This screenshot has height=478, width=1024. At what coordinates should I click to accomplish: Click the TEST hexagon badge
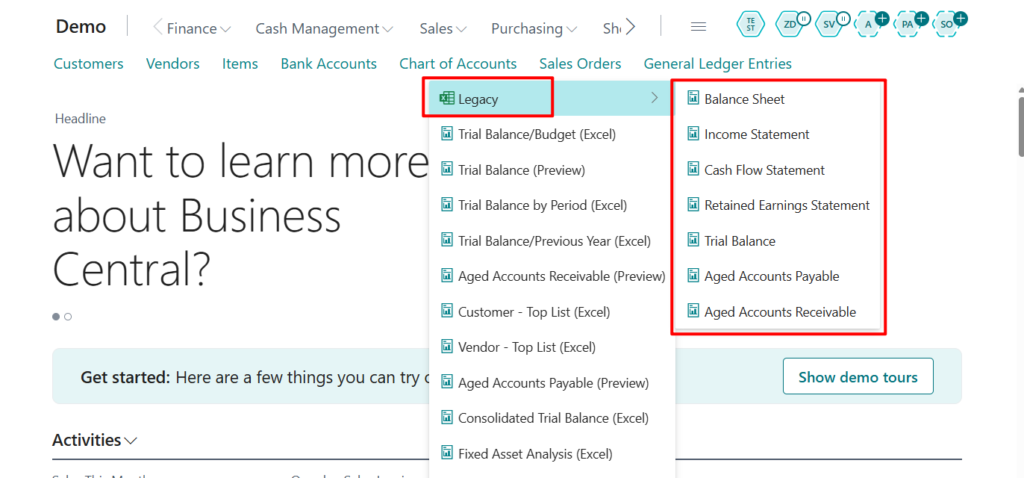pos(750,25)
